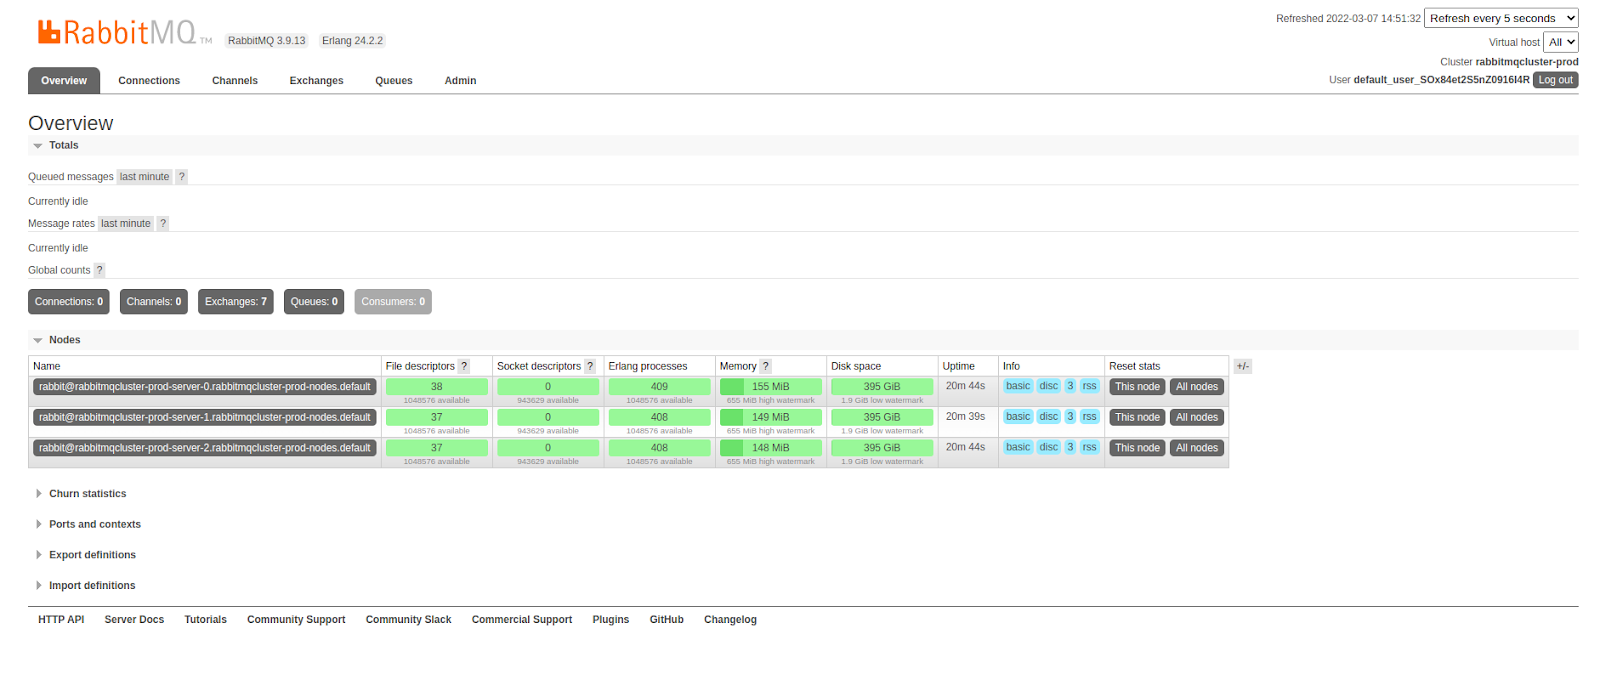Click the disc tag on server-1 row
The height and width of the screenshot is (674, 1600).
(x=1048, y=416)
